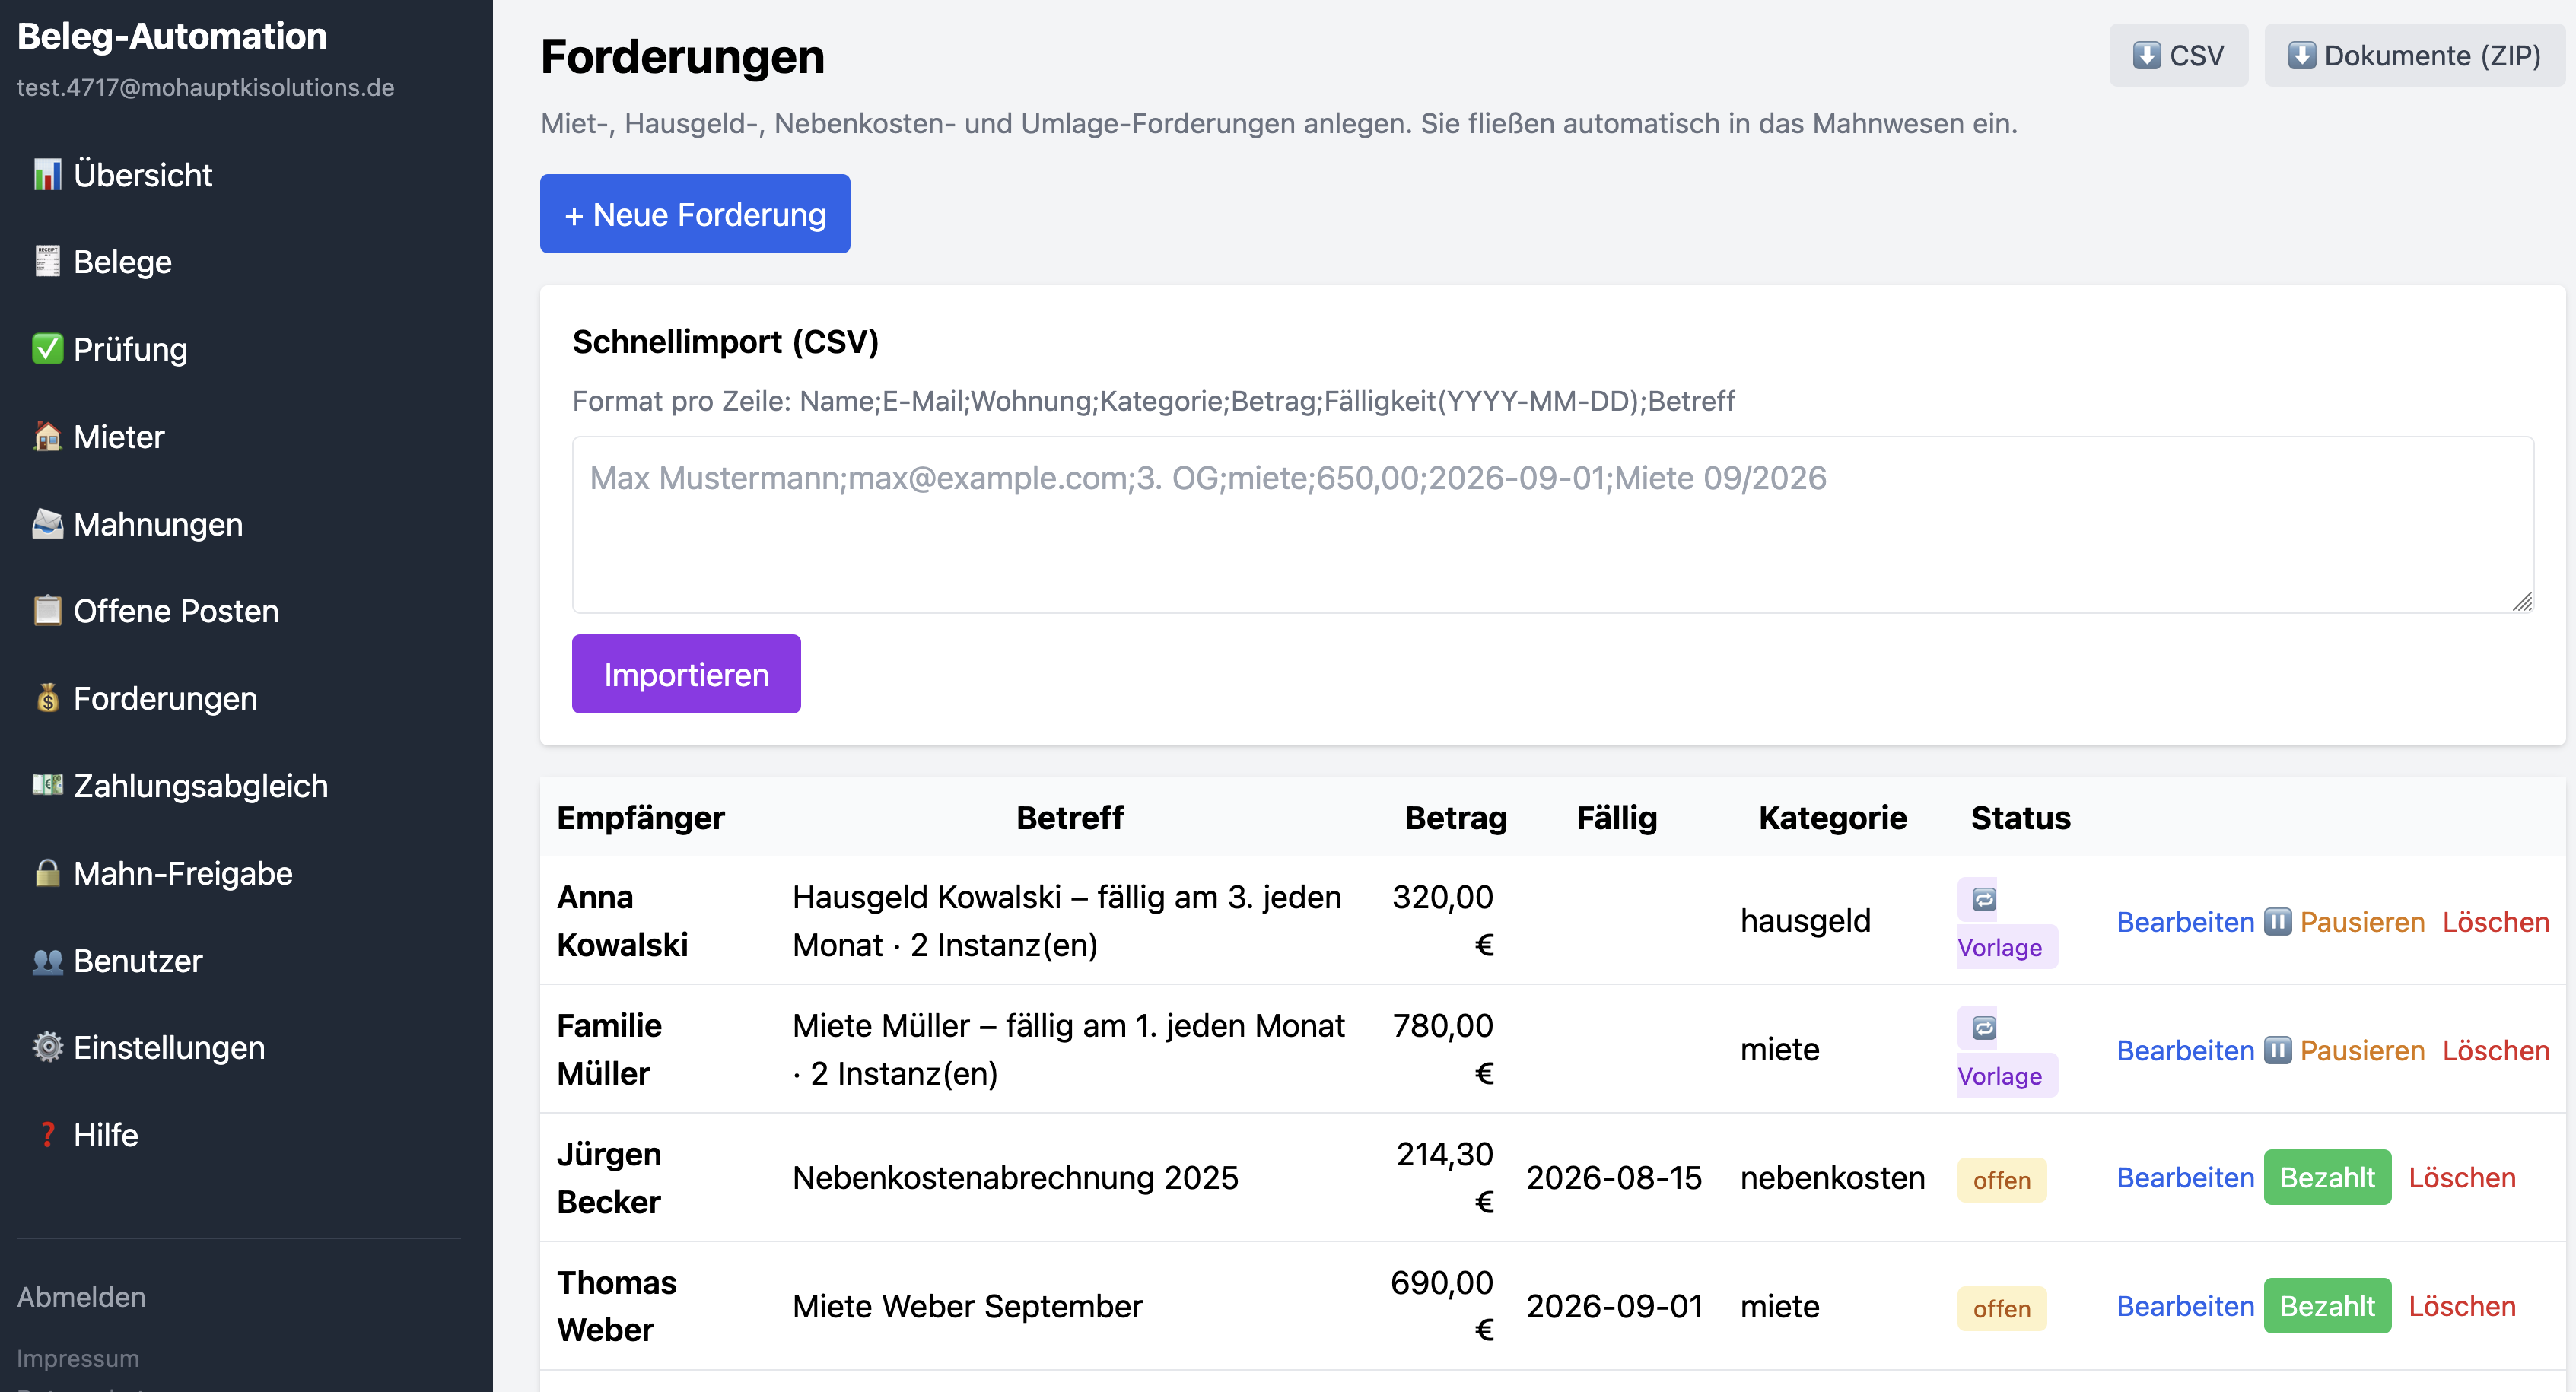The width and height of the screenshot is (2576, 1392).
Task: Click the Mahn-Freigabe lock icon
Action: [47, 873]
